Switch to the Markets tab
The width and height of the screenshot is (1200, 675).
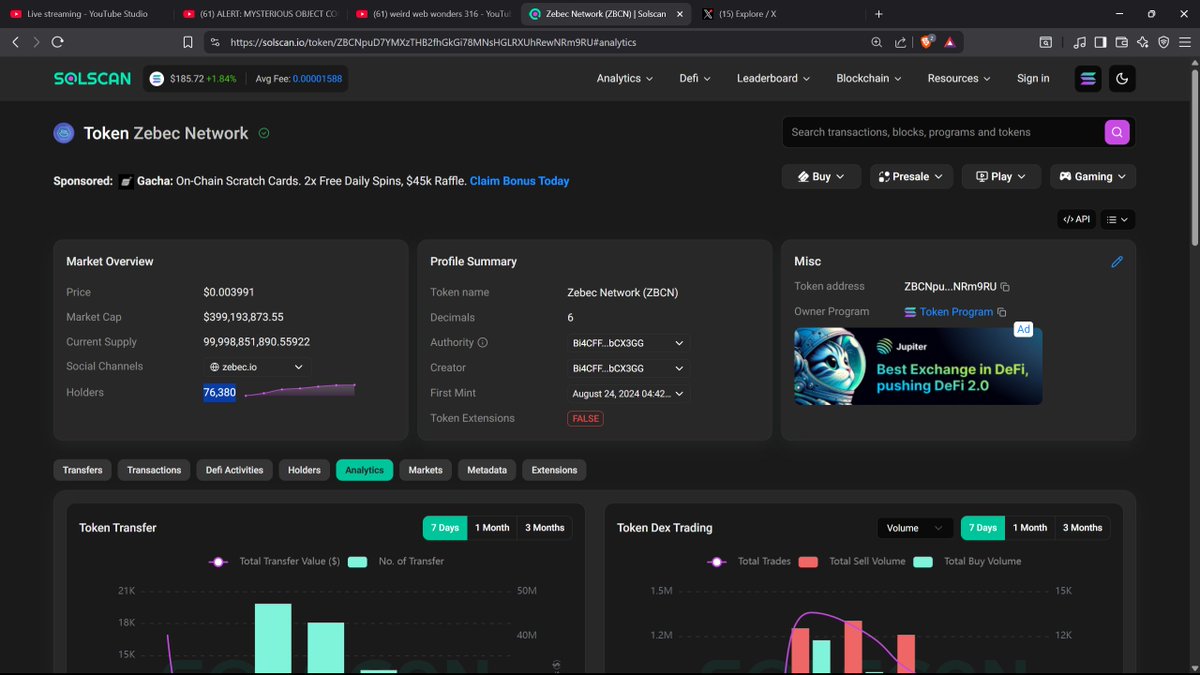(x=426, y=470)
